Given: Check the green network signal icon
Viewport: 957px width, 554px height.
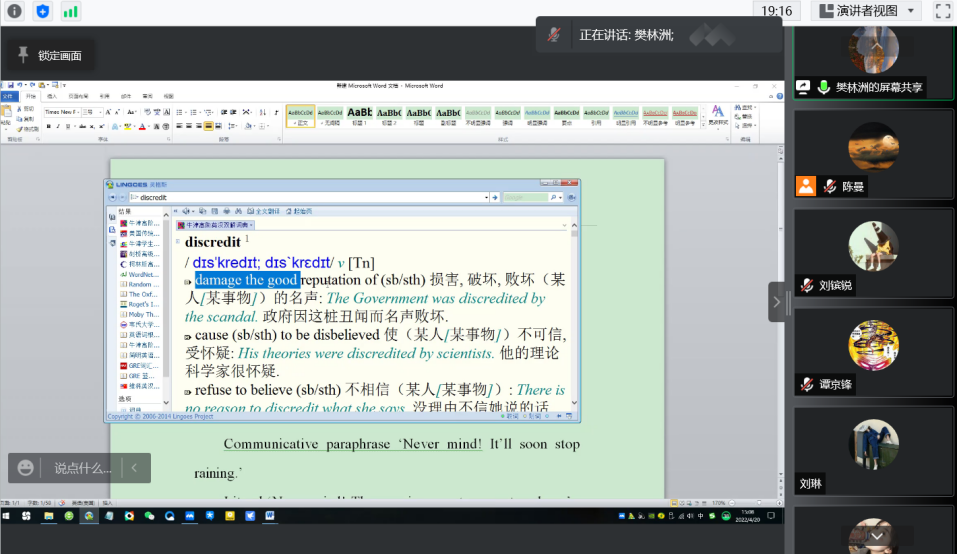Looking at the screenshot, I should pos(70,11).
